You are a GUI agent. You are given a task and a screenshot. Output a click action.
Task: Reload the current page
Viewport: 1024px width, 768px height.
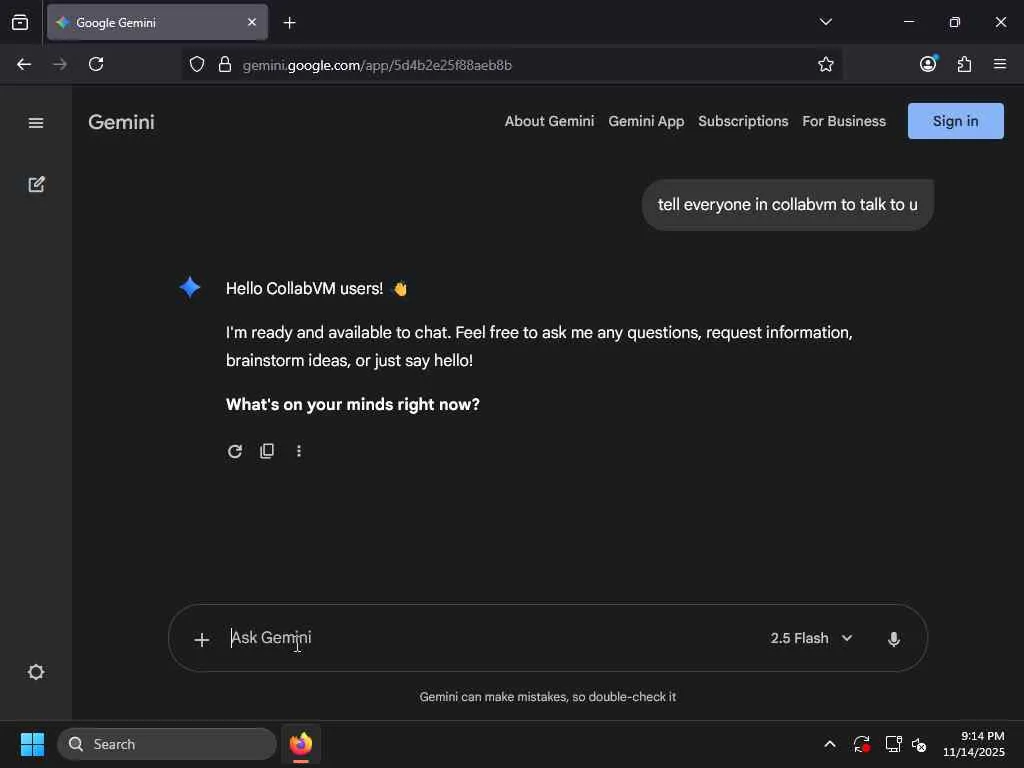96,64
